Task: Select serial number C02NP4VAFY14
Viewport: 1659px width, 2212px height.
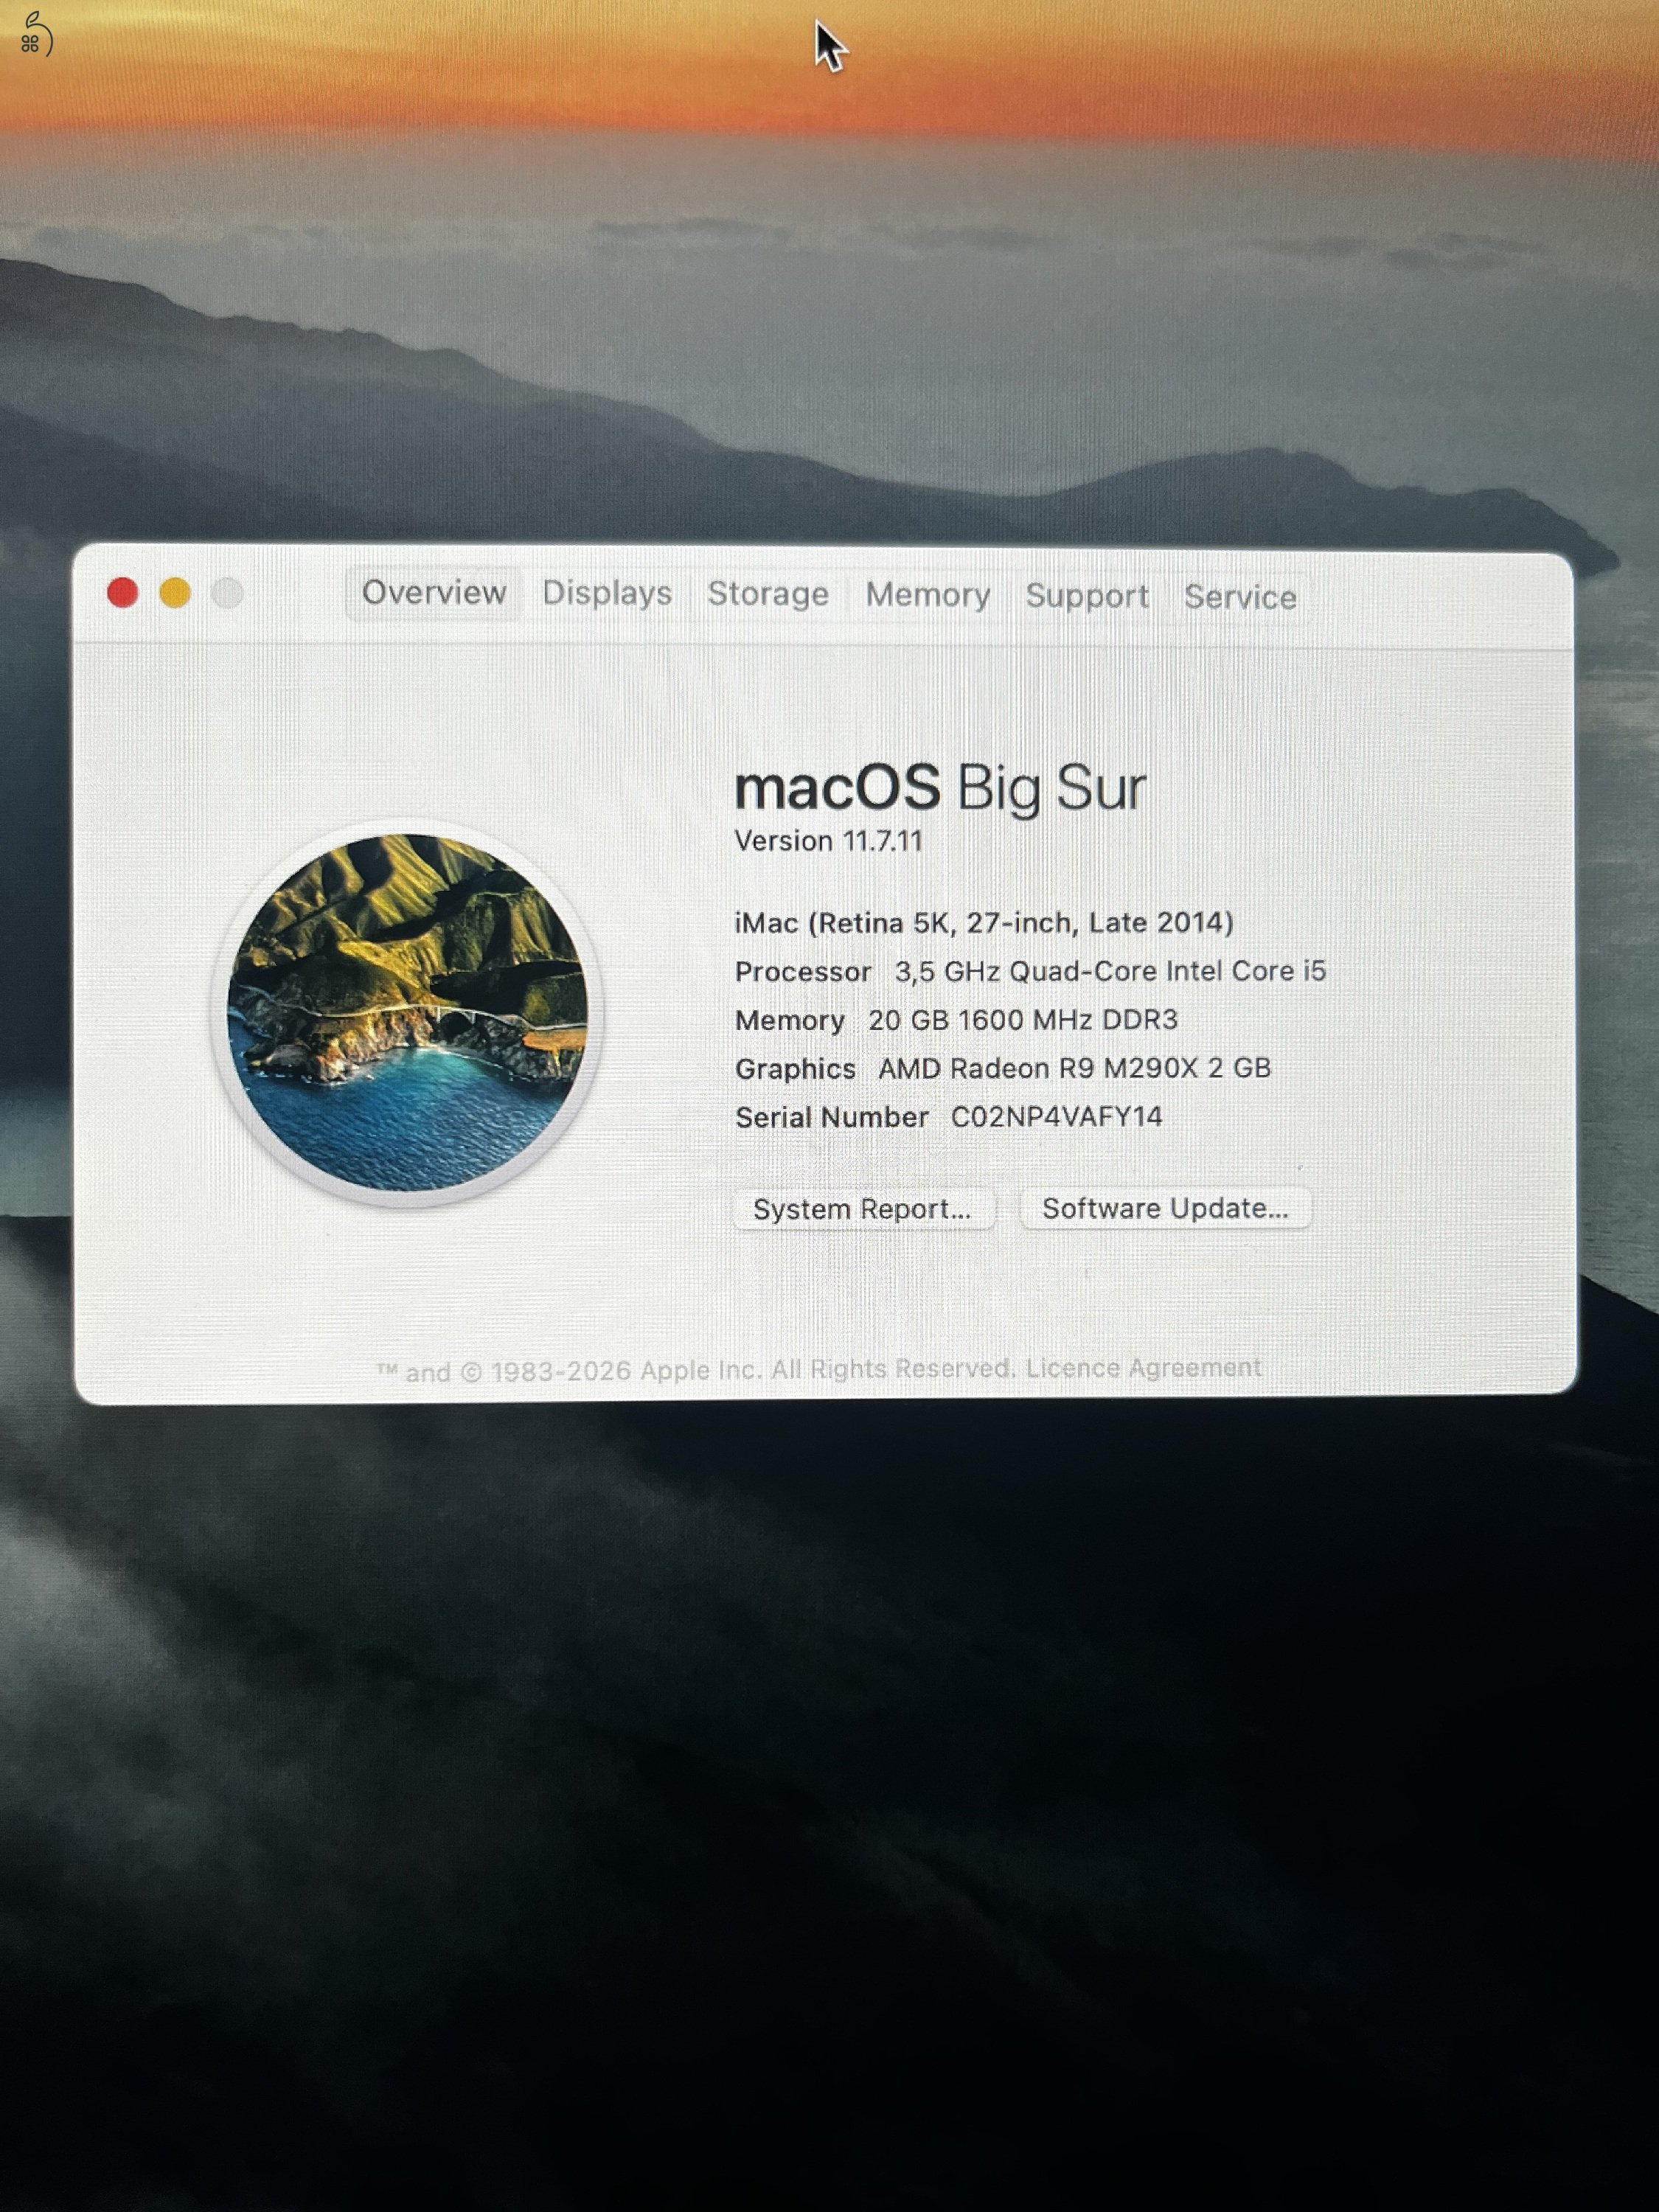Action: (x=1056, y=1116)
